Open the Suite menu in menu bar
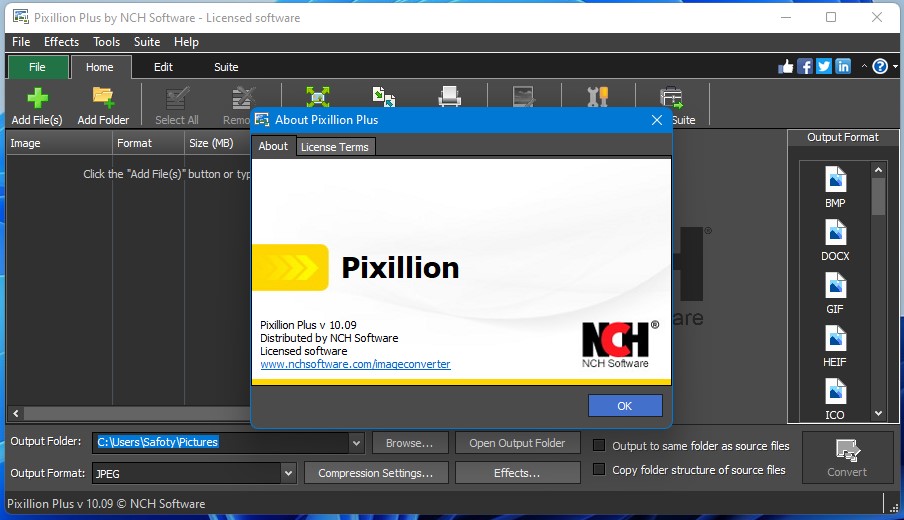904x520 pixels. coord(147,42)
